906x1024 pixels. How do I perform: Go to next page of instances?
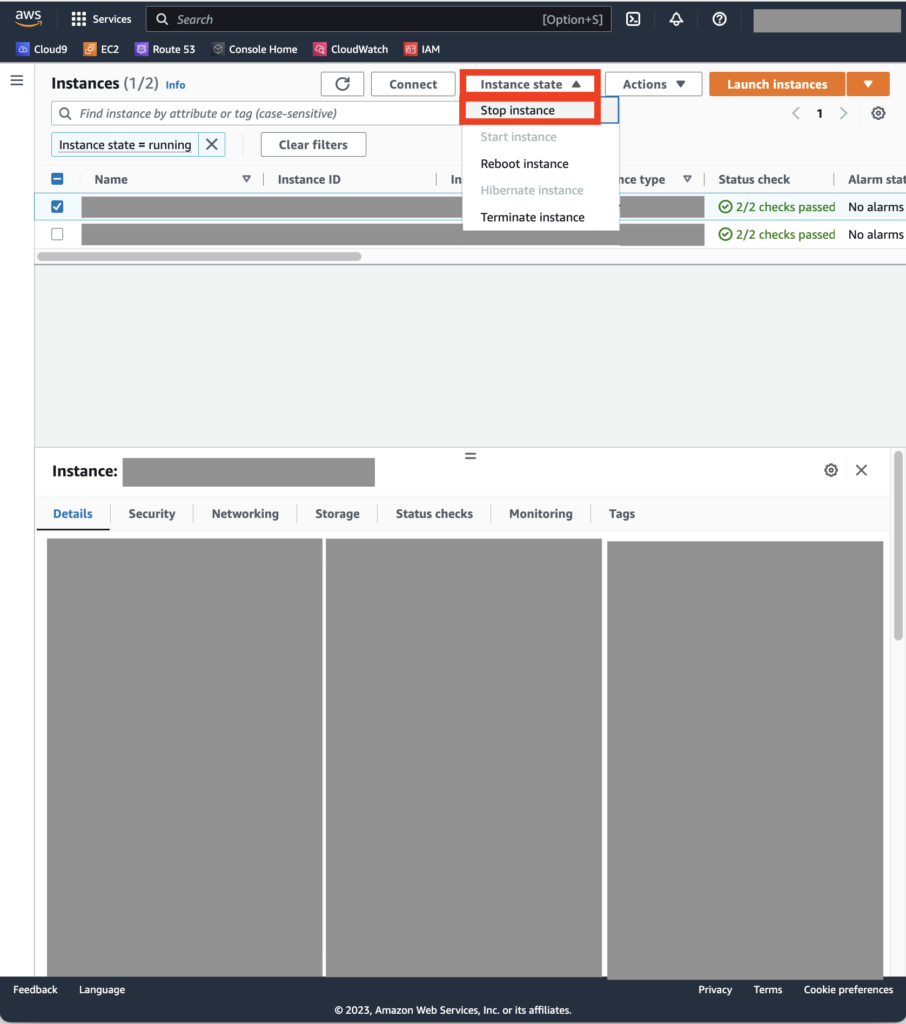(843, 113)
